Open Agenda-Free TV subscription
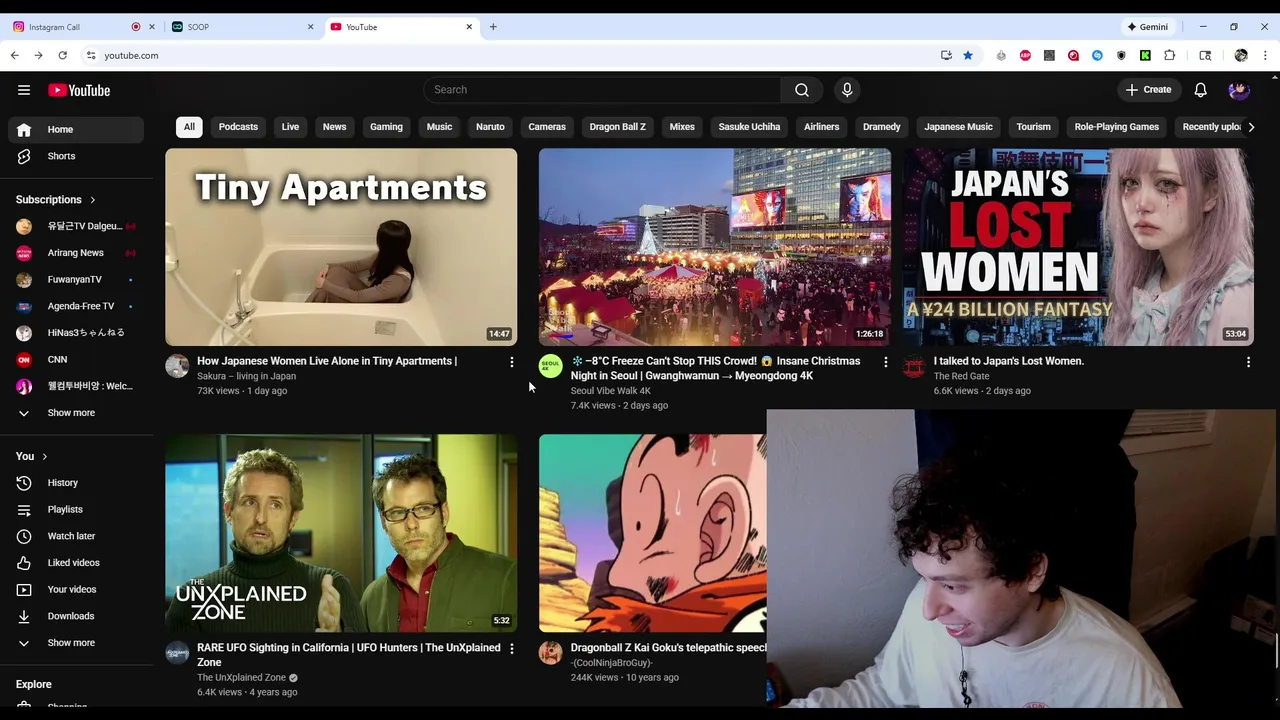 pyautogui.click(x=76, y=306)
